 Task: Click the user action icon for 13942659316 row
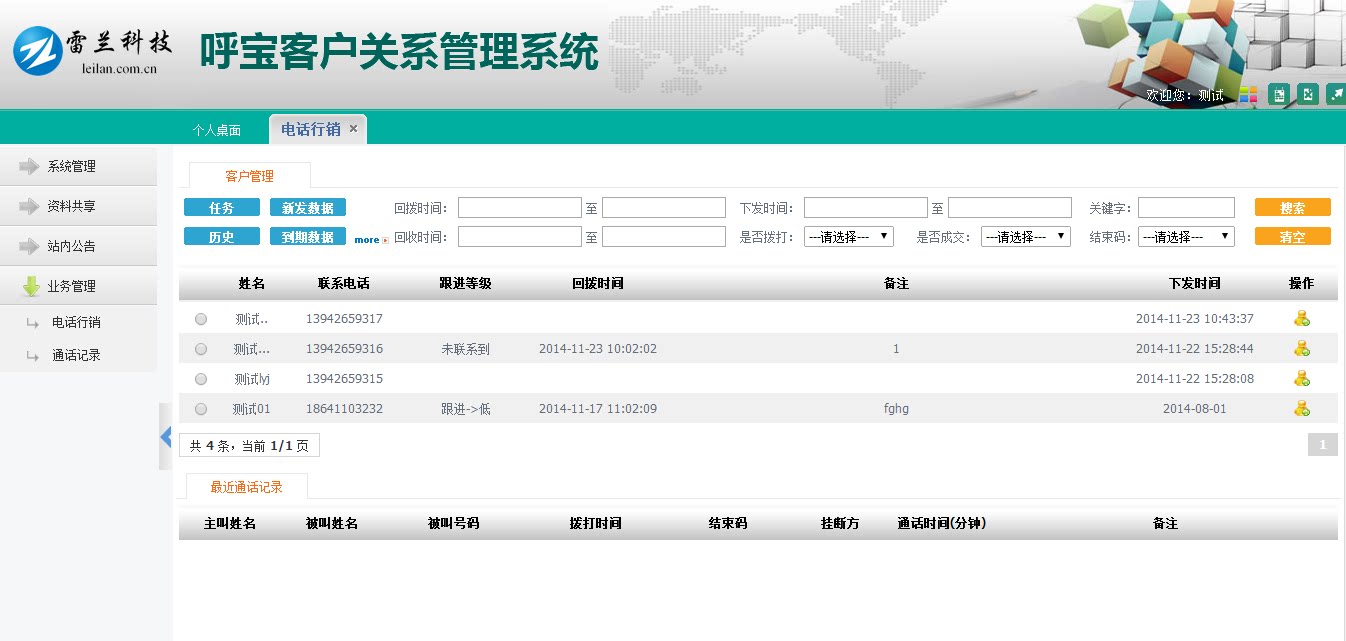(x=1301, y=349)
